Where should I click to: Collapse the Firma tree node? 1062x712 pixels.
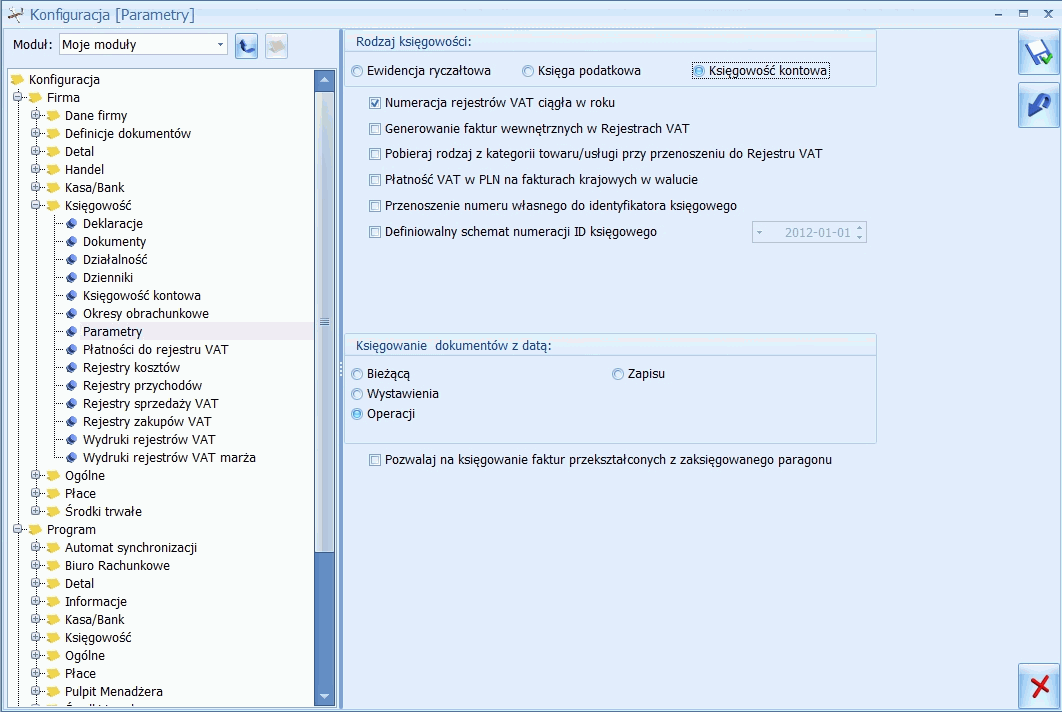click(x=18, y=97)
